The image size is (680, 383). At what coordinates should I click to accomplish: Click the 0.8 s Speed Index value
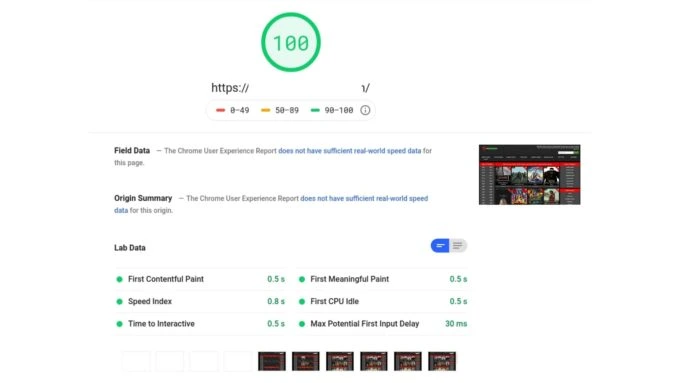click(x=276, y=301)
